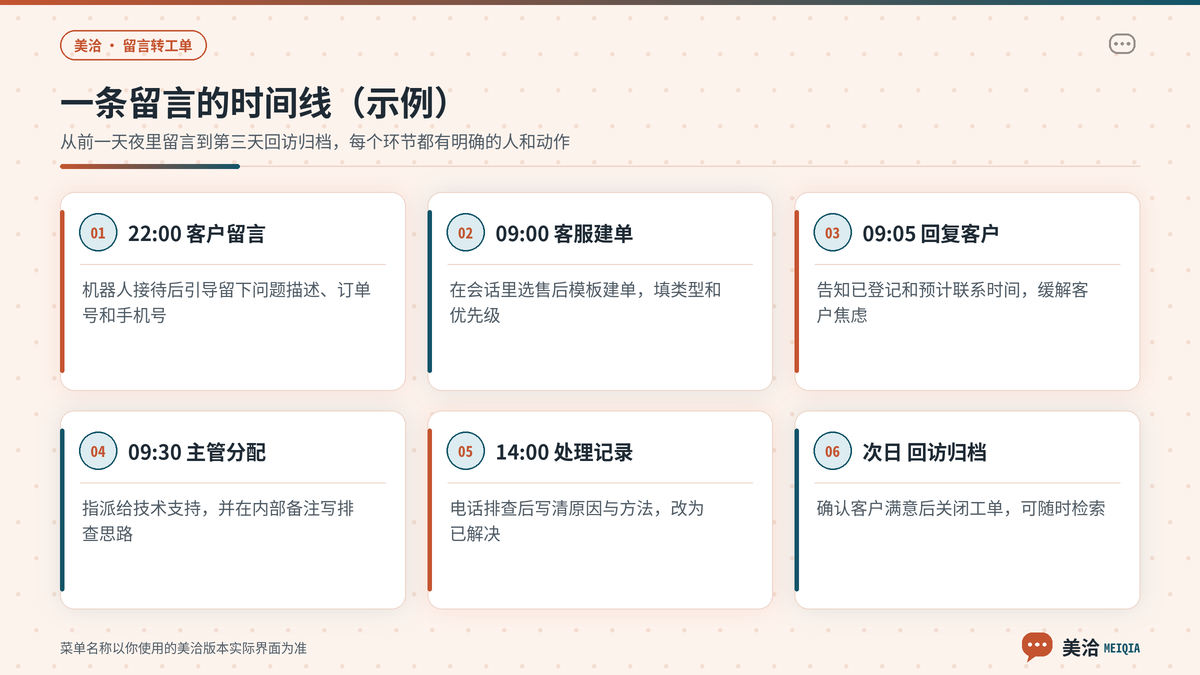
Task: Click the 06 step number badge
Action: pos(833,452)
